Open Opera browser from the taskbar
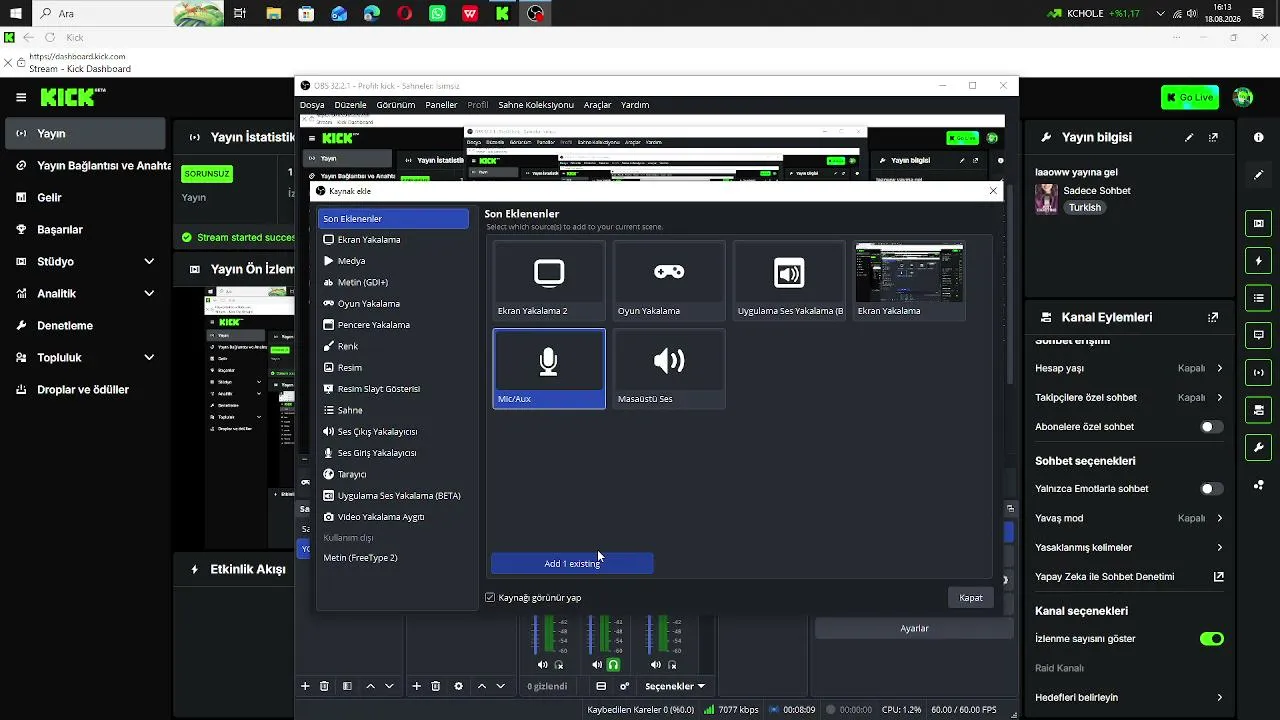 [404, 14]
